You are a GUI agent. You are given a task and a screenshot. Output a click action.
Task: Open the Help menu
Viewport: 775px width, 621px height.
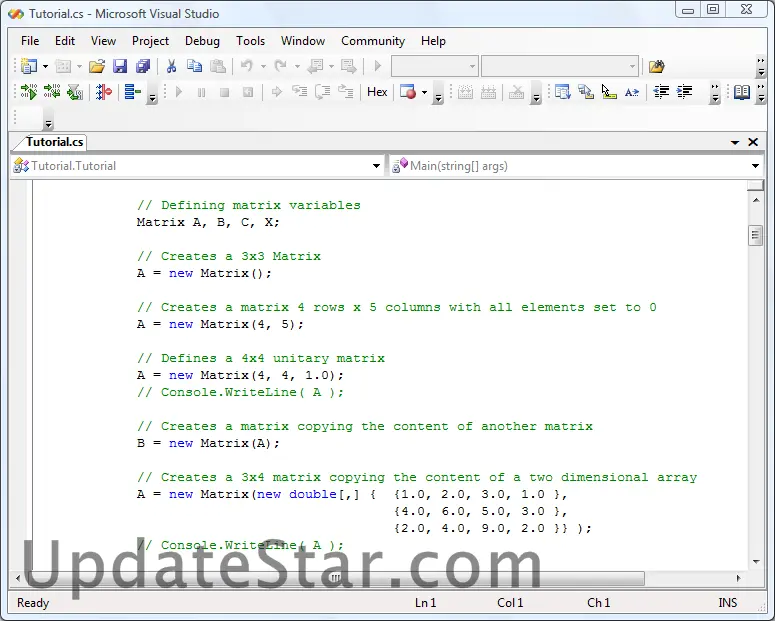(433, 41)
